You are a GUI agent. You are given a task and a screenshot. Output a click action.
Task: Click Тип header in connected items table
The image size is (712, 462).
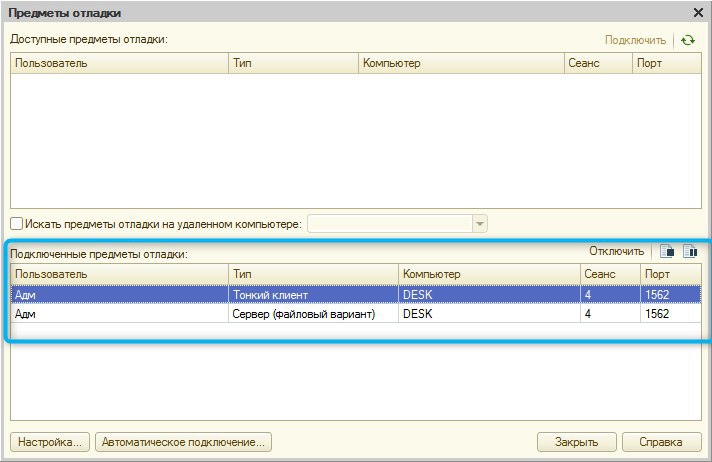point(313,274)
